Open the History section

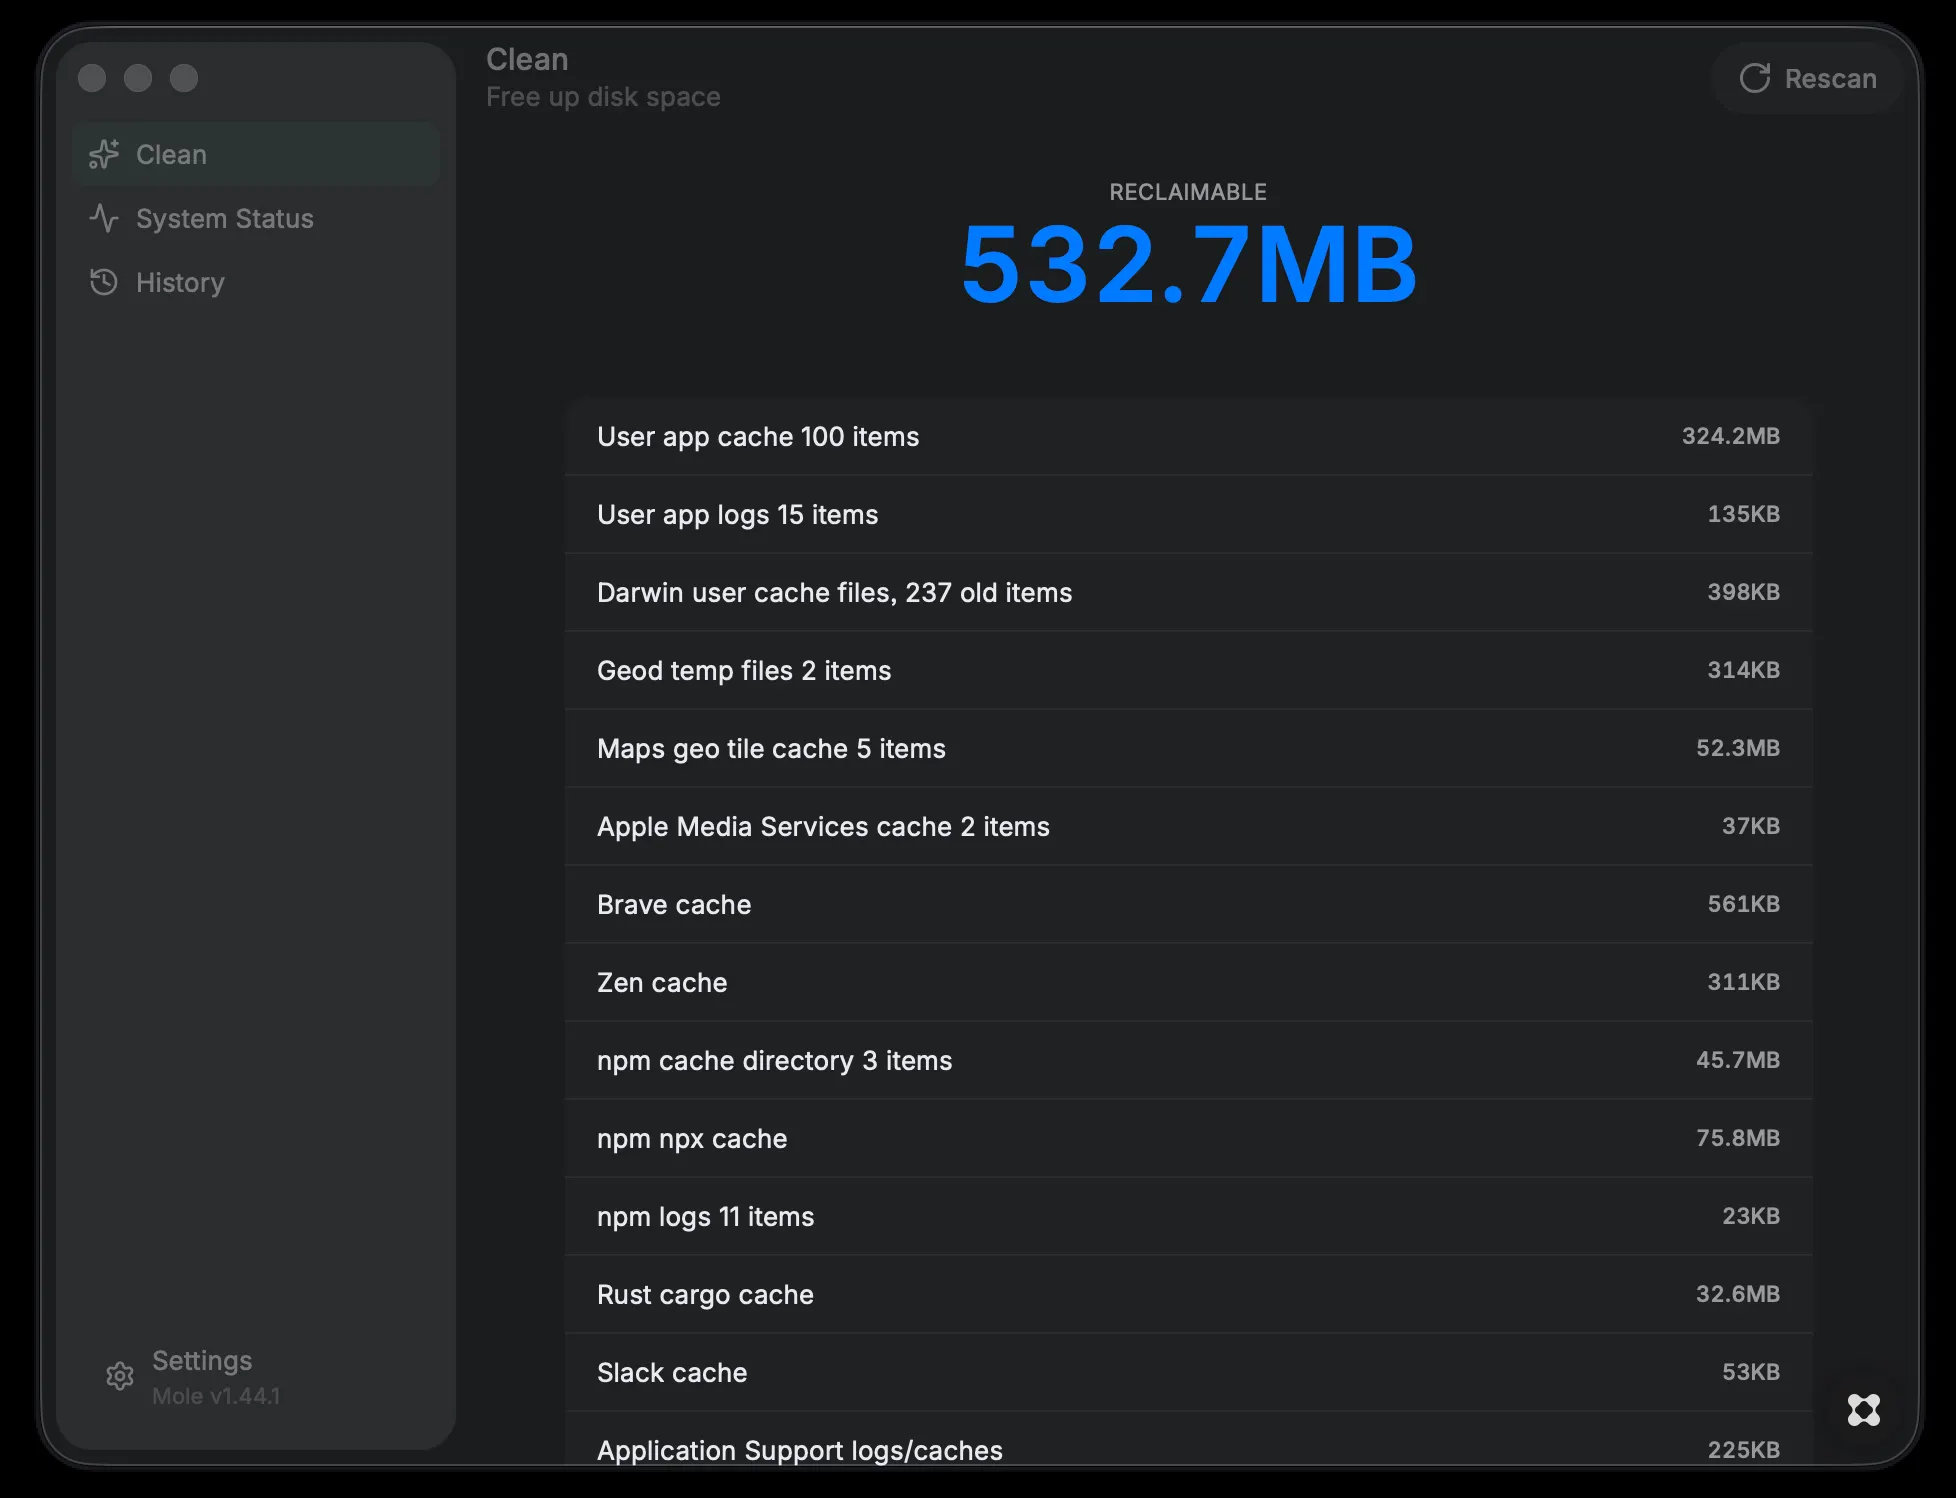tap(256, 282)
